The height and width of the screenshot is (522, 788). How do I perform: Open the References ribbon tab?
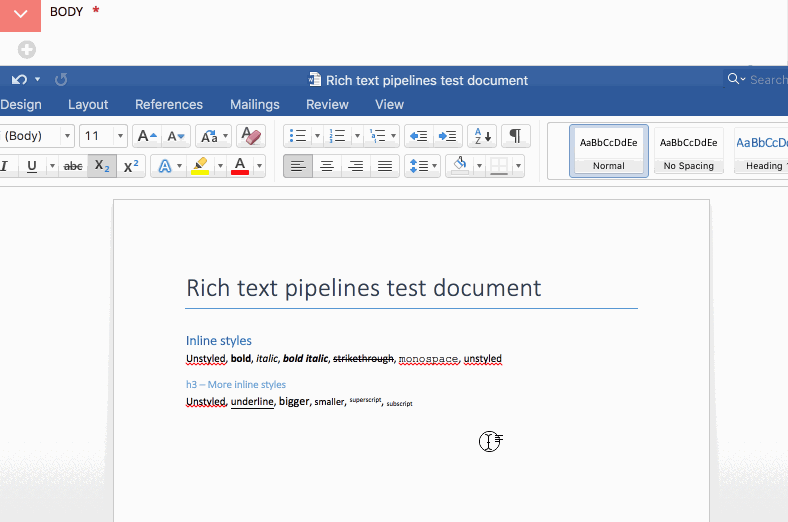click(169, 104)
